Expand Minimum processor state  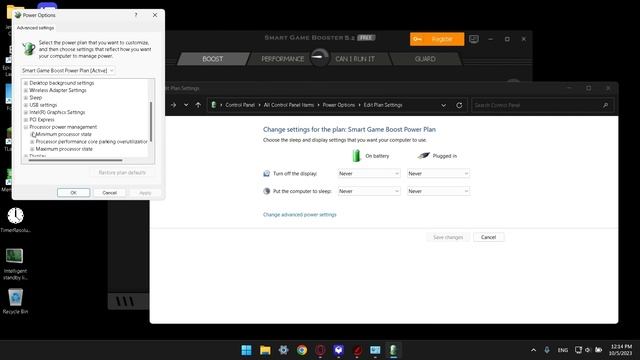click(x=32, y=134)
